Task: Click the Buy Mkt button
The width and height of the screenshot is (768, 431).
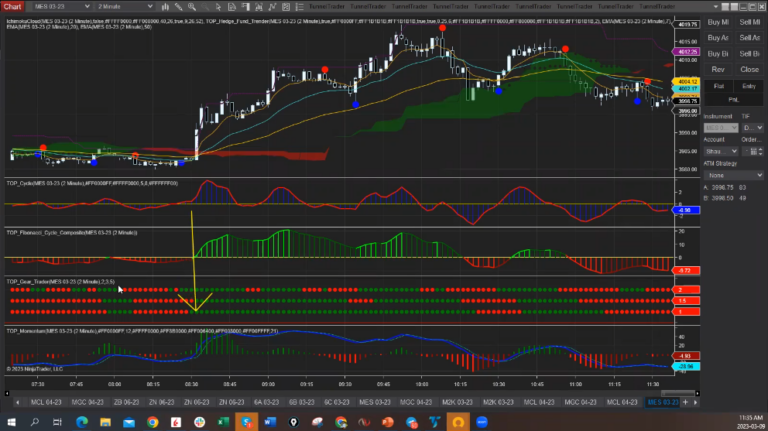Action: (717, 22)
